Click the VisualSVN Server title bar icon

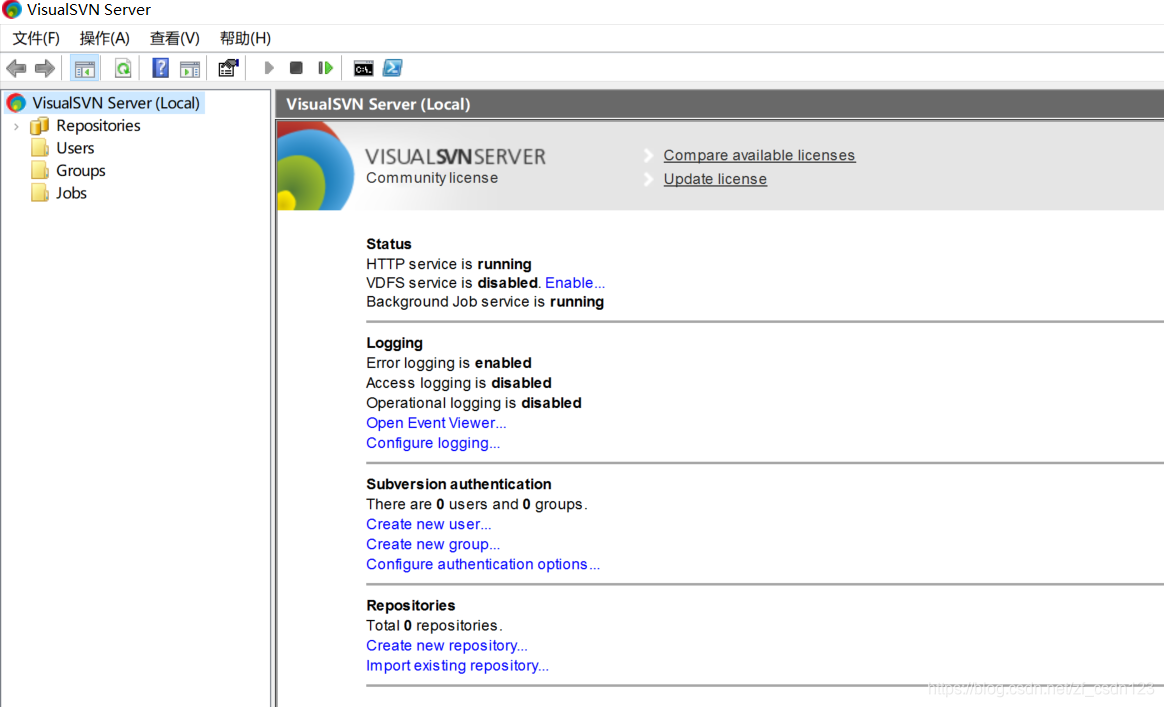point(12,10)
